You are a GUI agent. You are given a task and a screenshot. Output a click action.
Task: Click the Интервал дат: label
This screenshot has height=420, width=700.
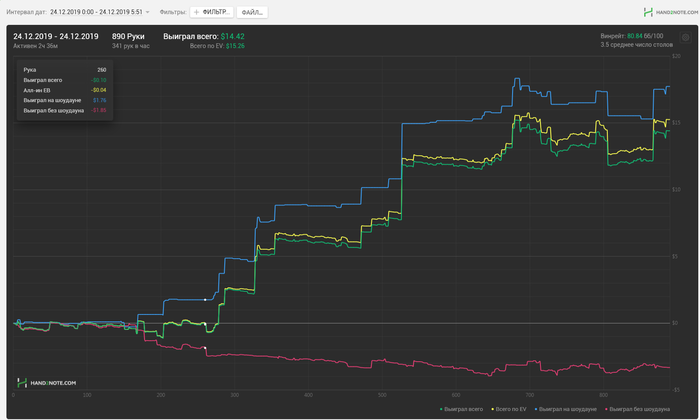26,12
